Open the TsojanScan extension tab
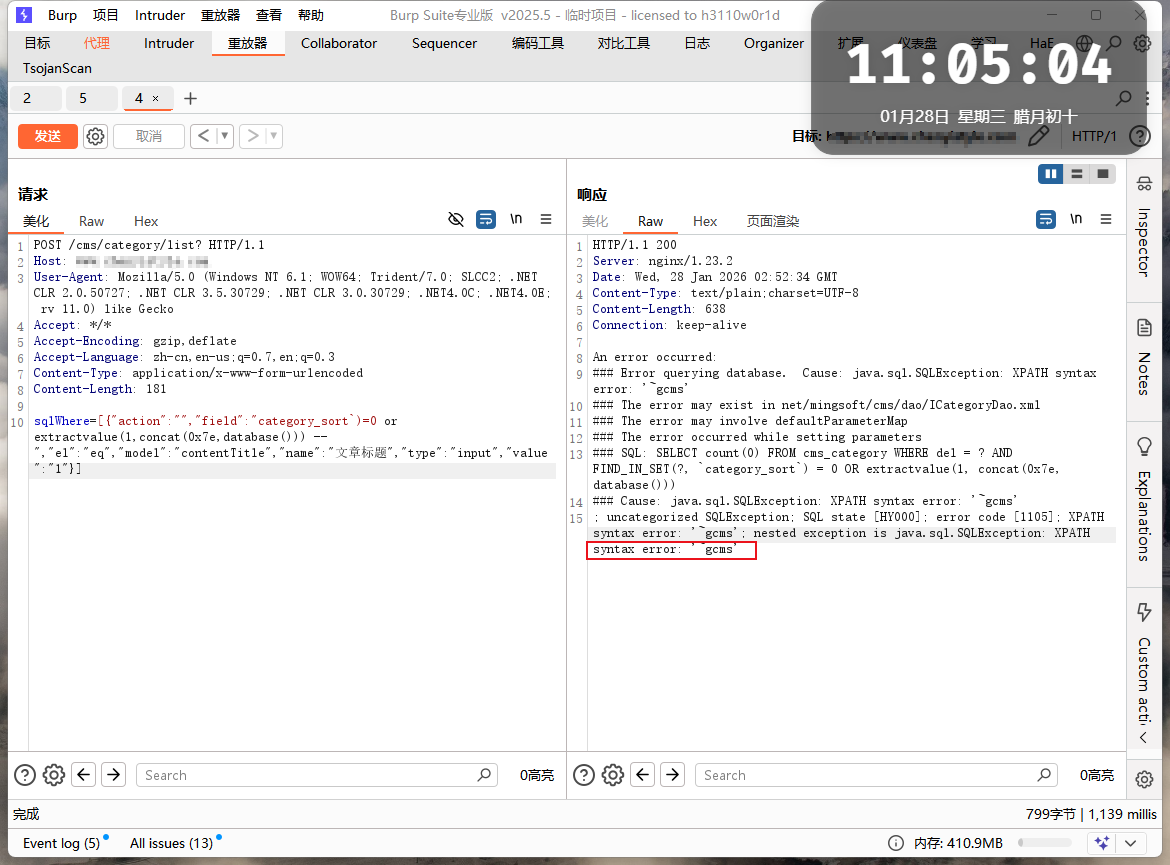1170x865 pixels. 57,68
